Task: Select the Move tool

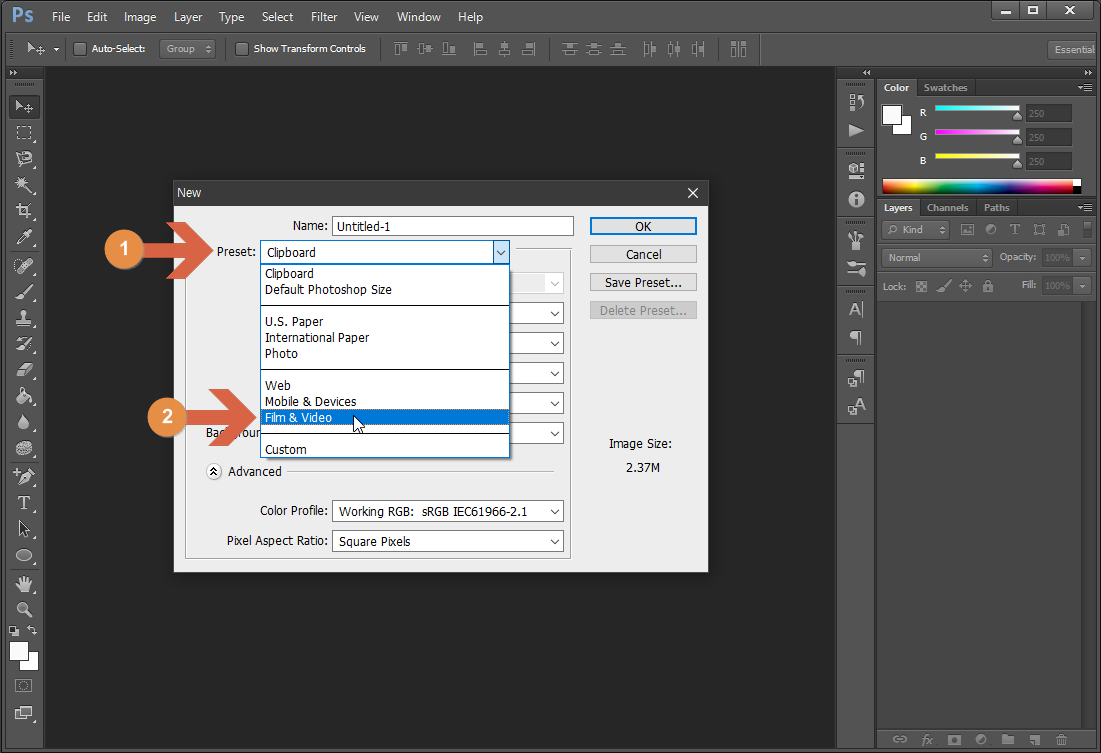Action: (24, 106)
